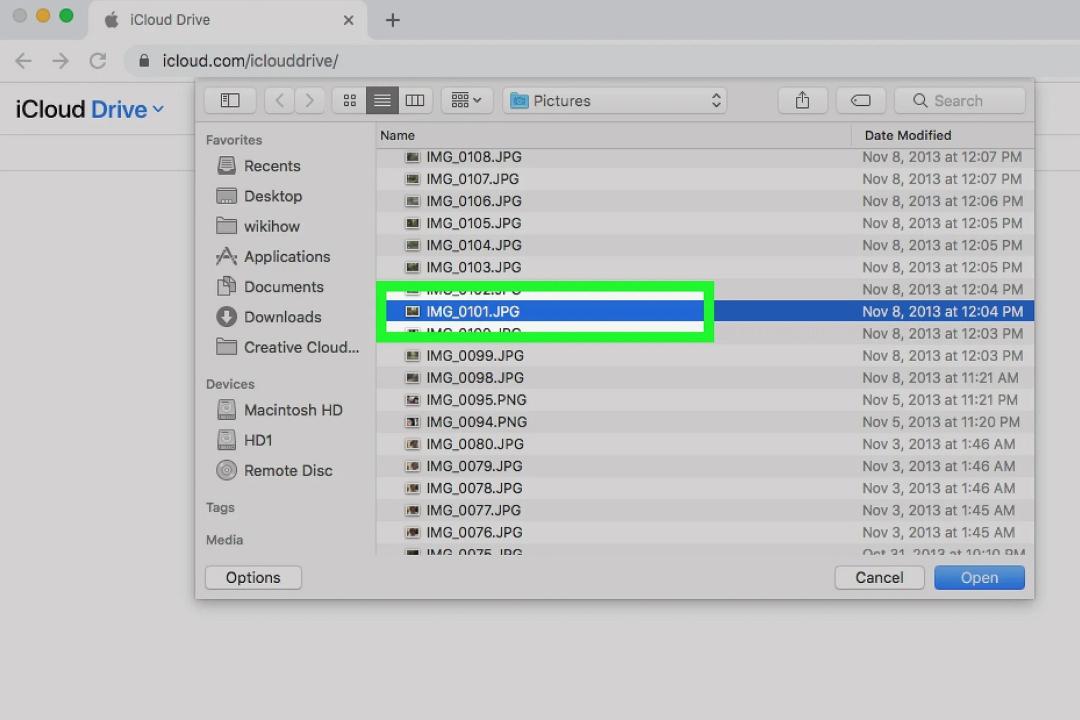Image resolution: width=1080 pixels, height=720 pixels.
Task: Switch to icon grid view
Action: [350, 101]
